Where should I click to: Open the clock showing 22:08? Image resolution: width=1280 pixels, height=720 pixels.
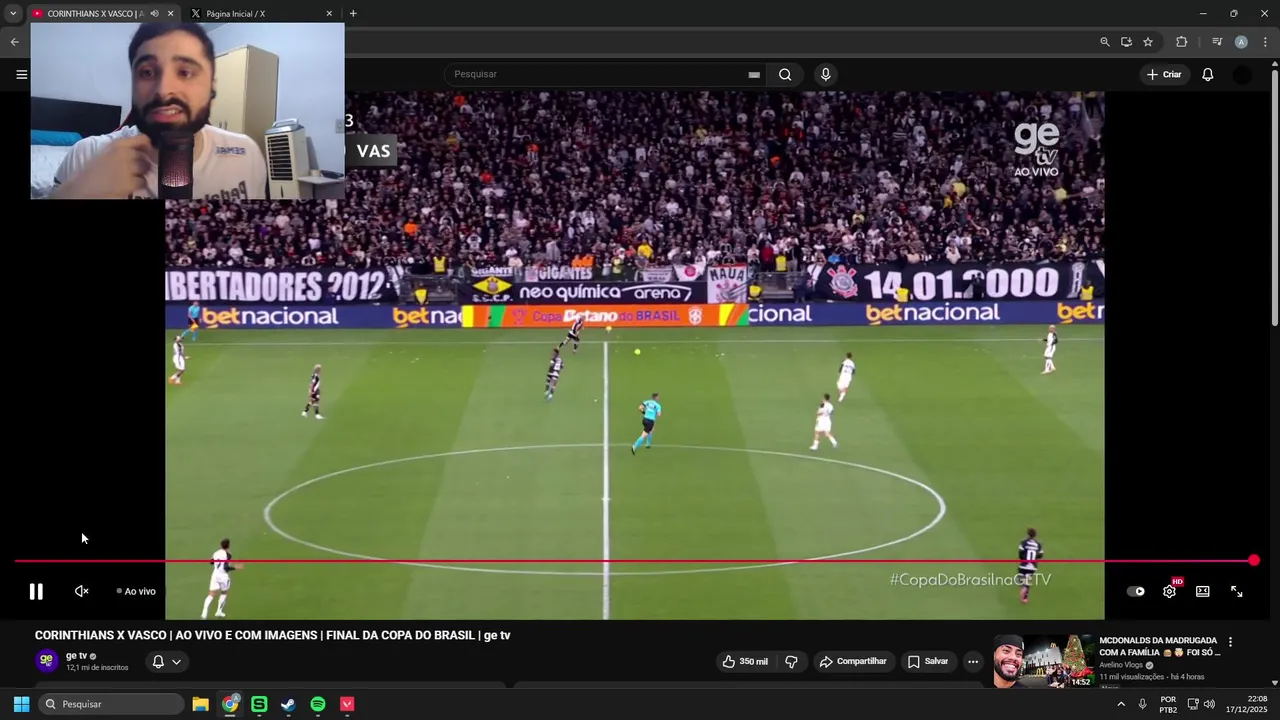click(1245, 704)
